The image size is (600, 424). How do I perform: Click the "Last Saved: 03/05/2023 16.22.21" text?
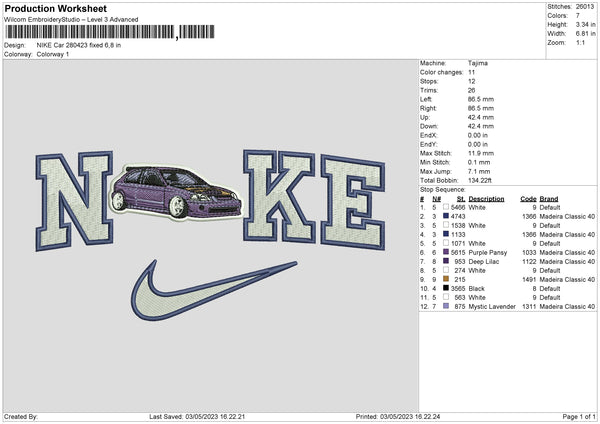[x=197, y=417]
